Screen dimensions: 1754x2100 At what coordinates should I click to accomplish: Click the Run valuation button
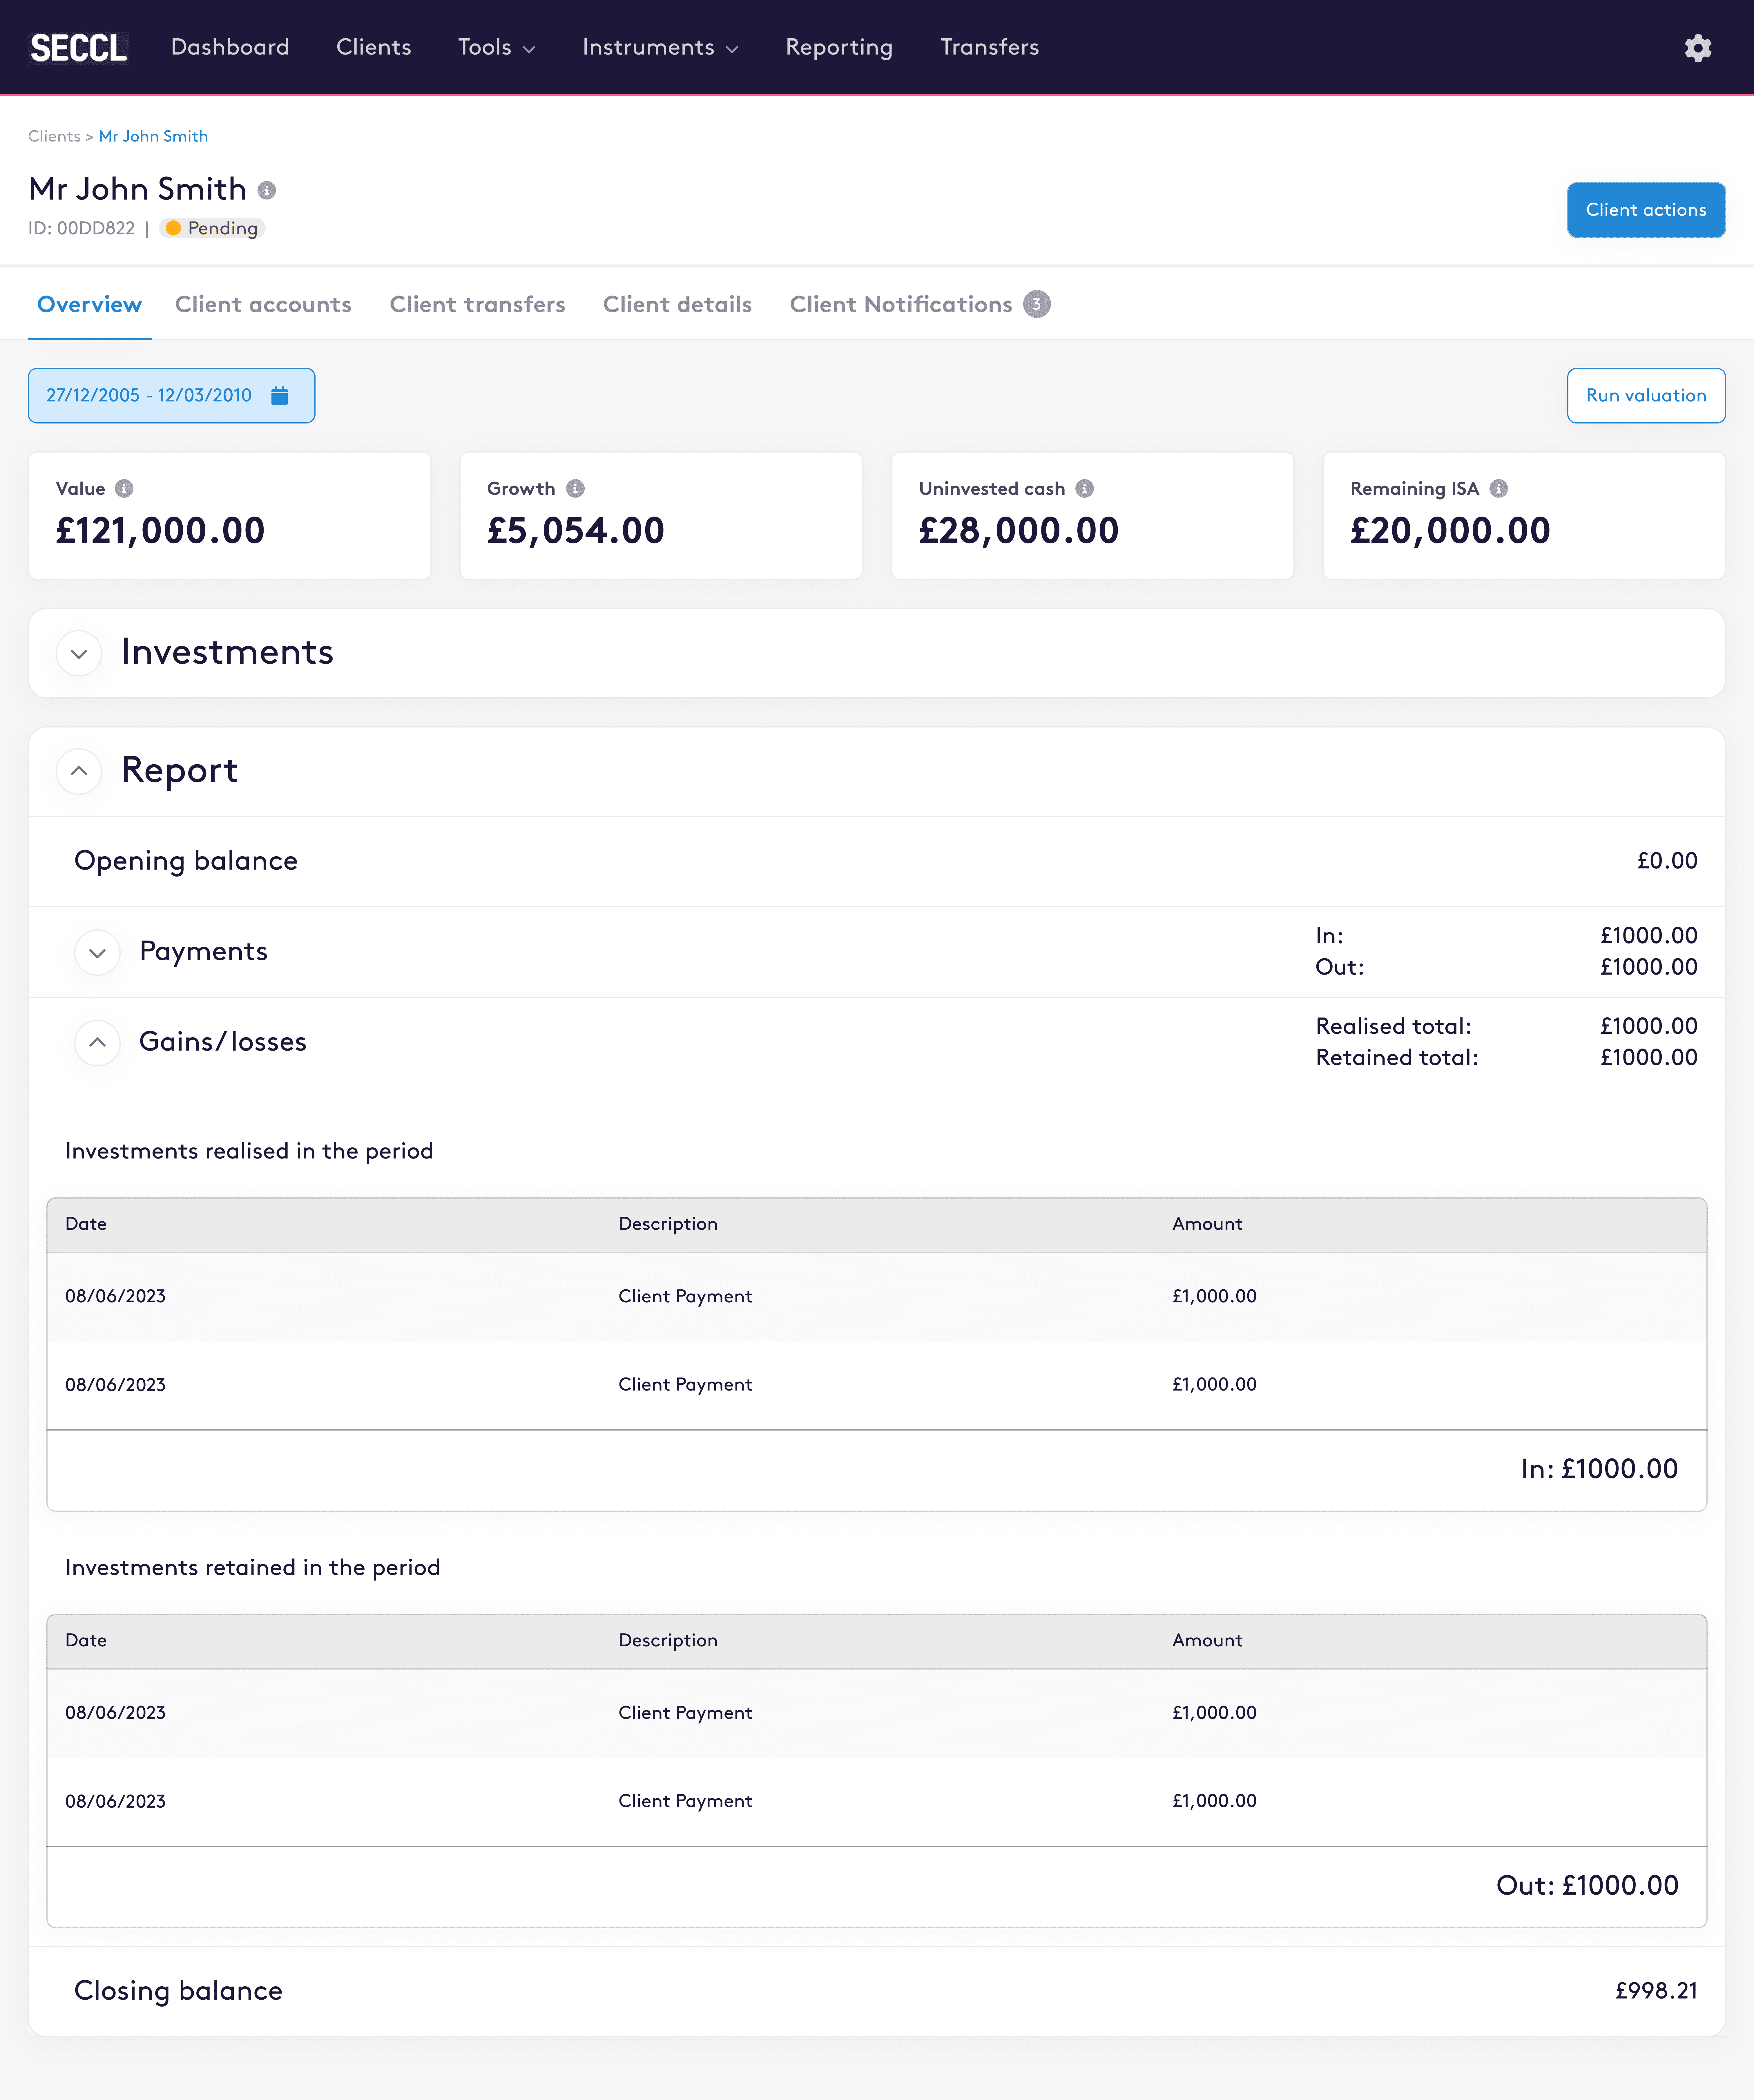tap(1645, 395)
